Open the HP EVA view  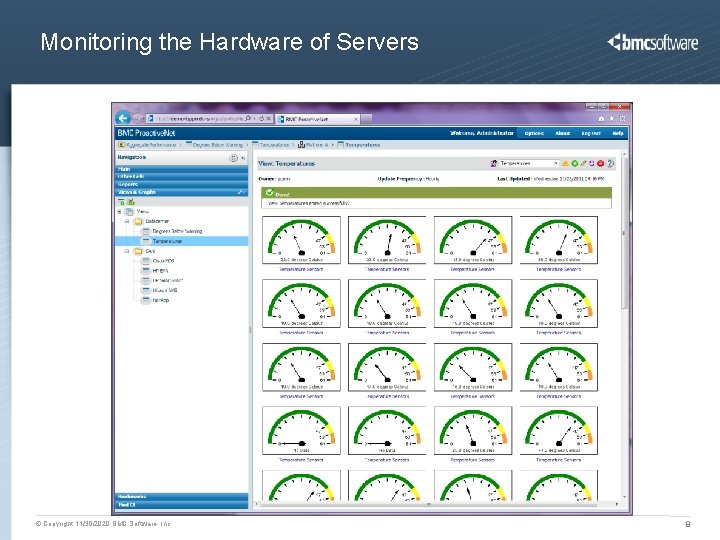pos(155,271)
